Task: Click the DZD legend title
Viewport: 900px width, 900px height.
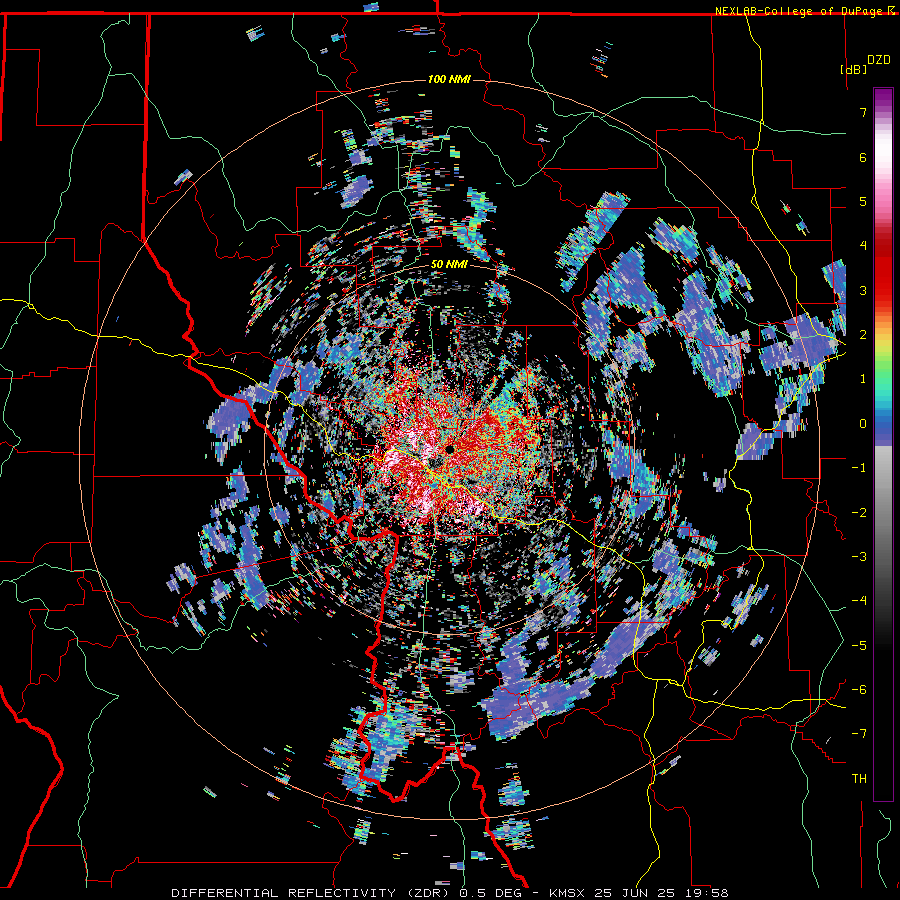Action: pyautogui.click(x=879, y=60)
